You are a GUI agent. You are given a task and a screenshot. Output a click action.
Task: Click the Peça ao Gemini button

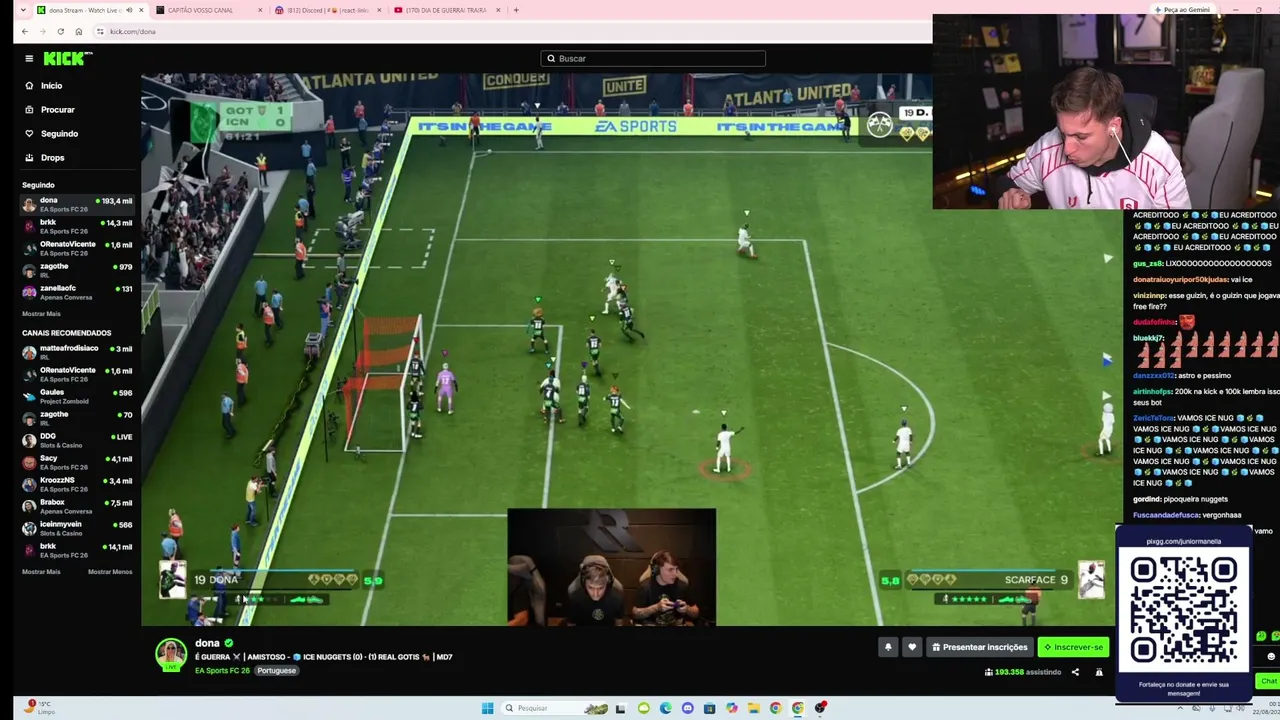click(1183, 9)
